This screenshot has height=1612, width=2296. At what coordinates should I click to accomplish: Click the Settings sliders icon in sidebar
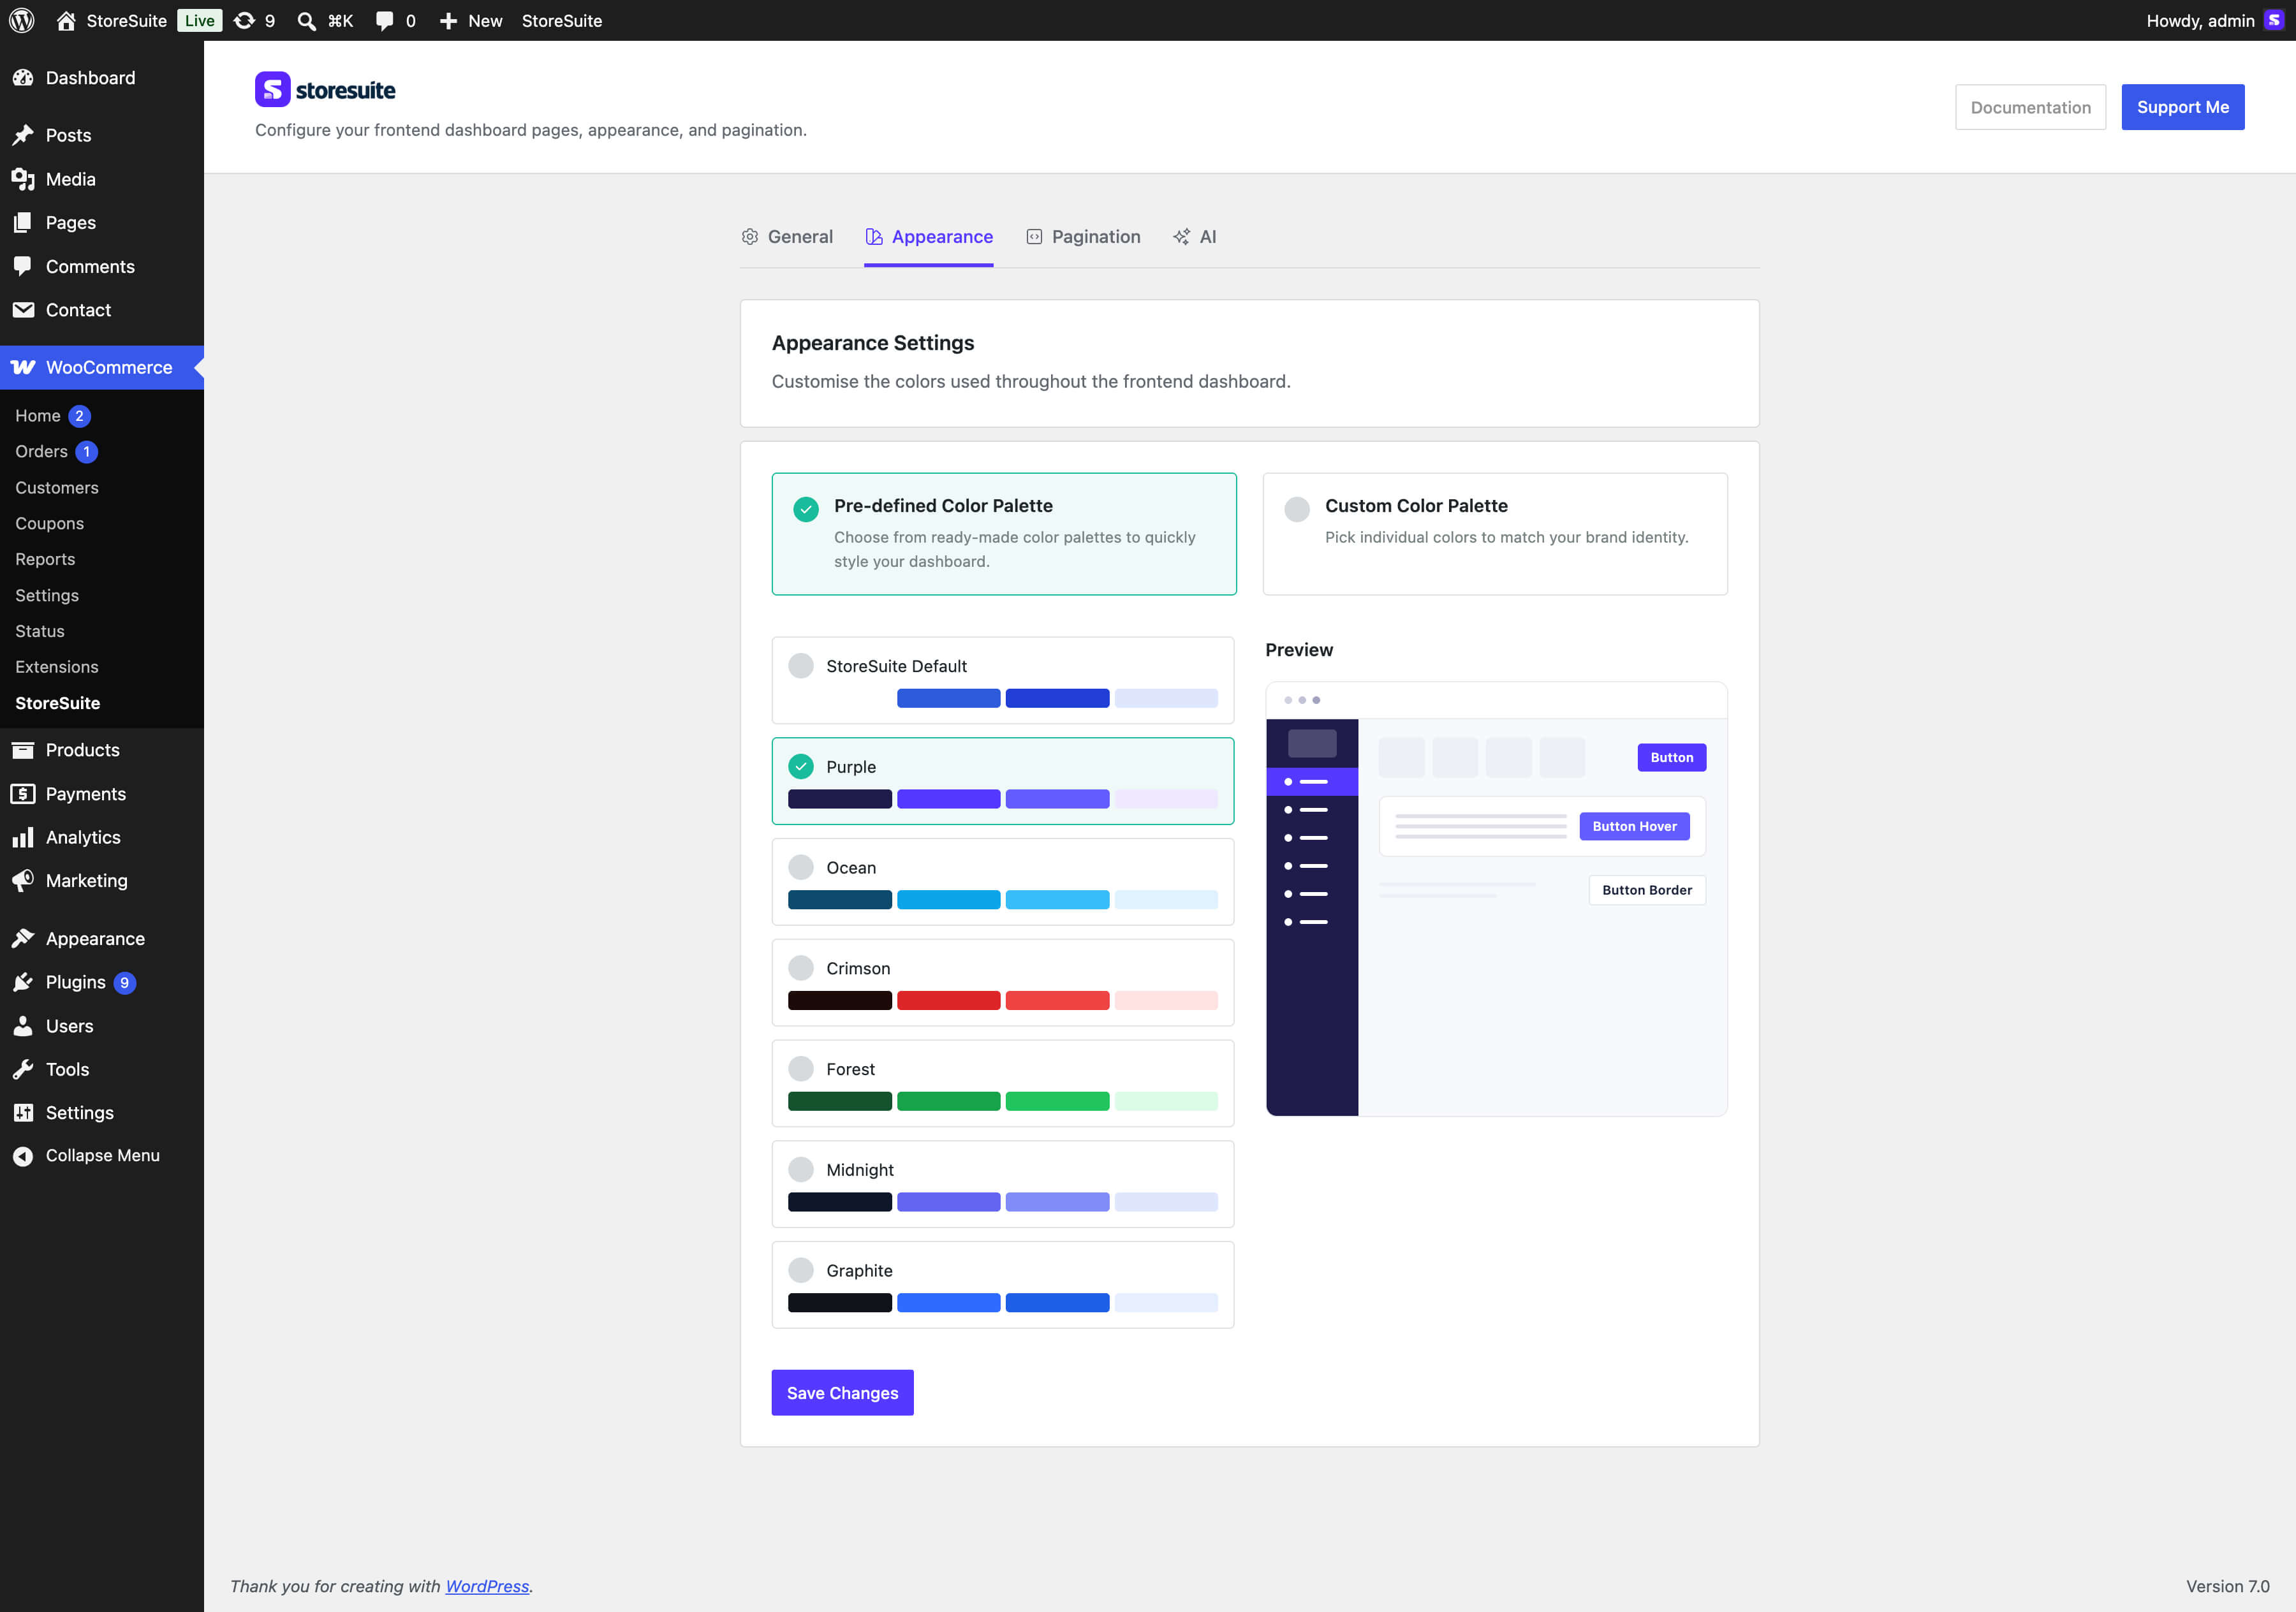pyautogui.click(x=23, y=1113)
